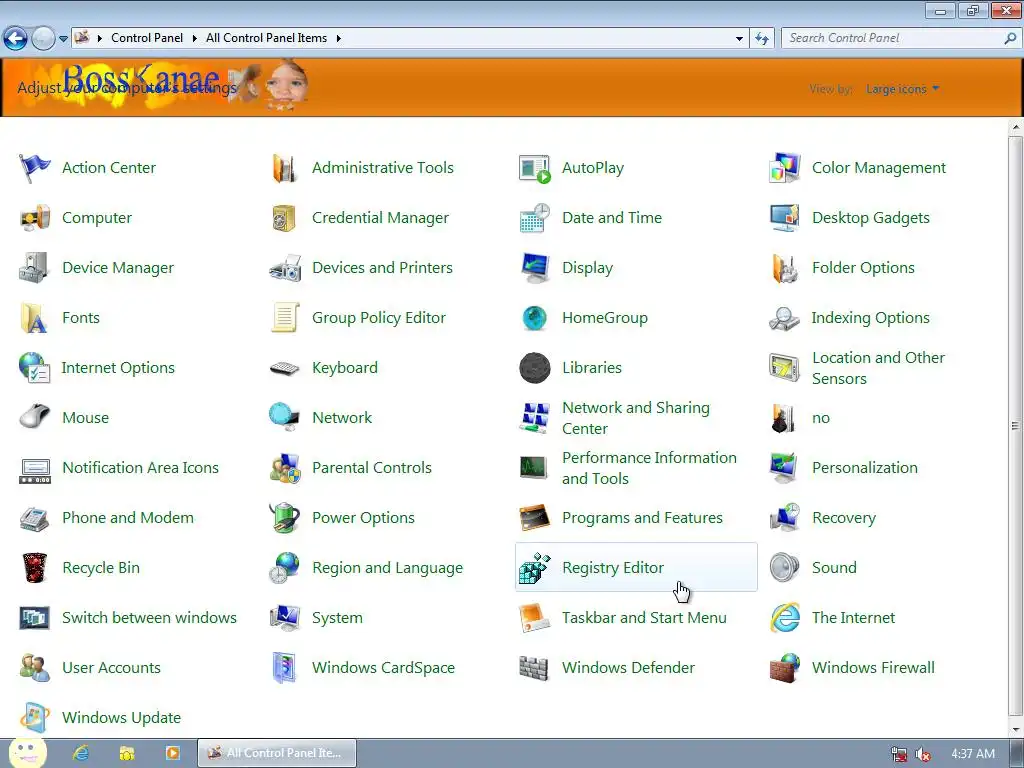Open Performance Information and Tools
The height and width of the screenshot is (768, 1024).
(x=649, y=468)
